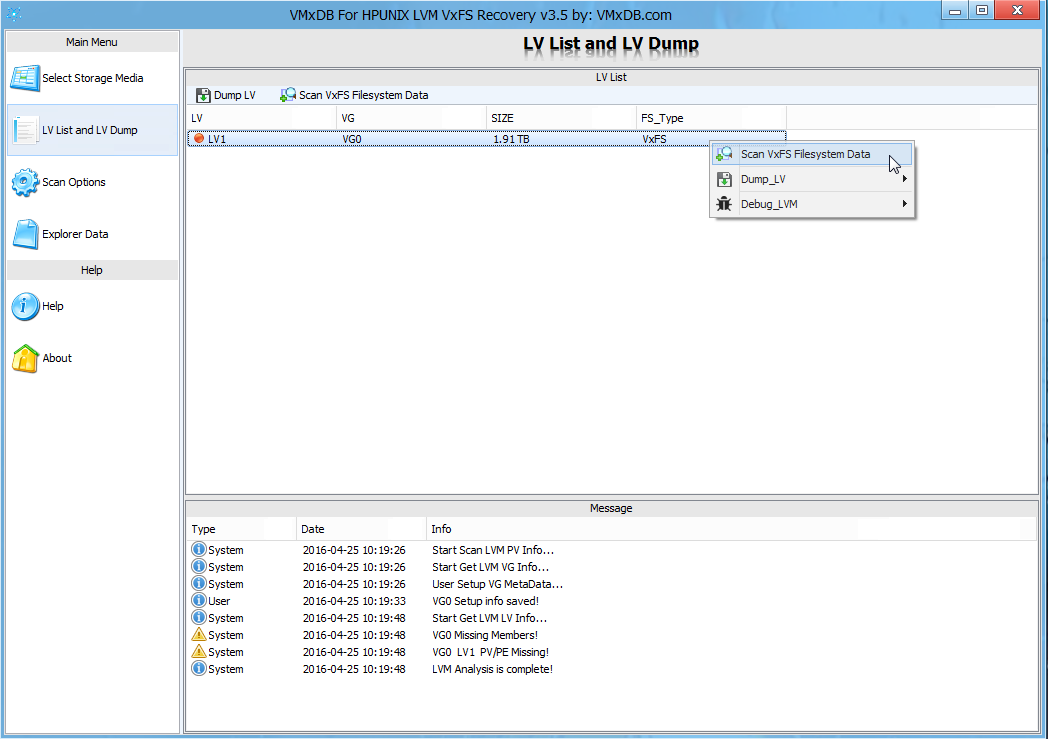Close the VMxDB window
Viewport: 1048px width, 739px height.
[1017, 11]
